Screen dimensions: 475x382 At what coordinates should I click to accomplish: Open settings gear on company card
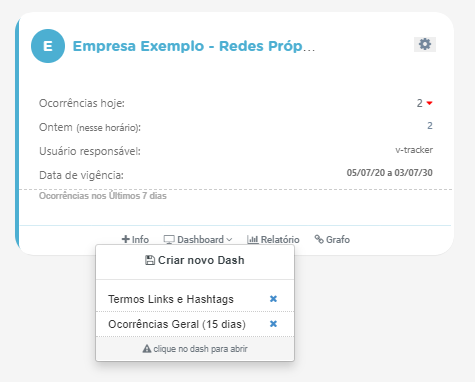[x=425, y=44]
